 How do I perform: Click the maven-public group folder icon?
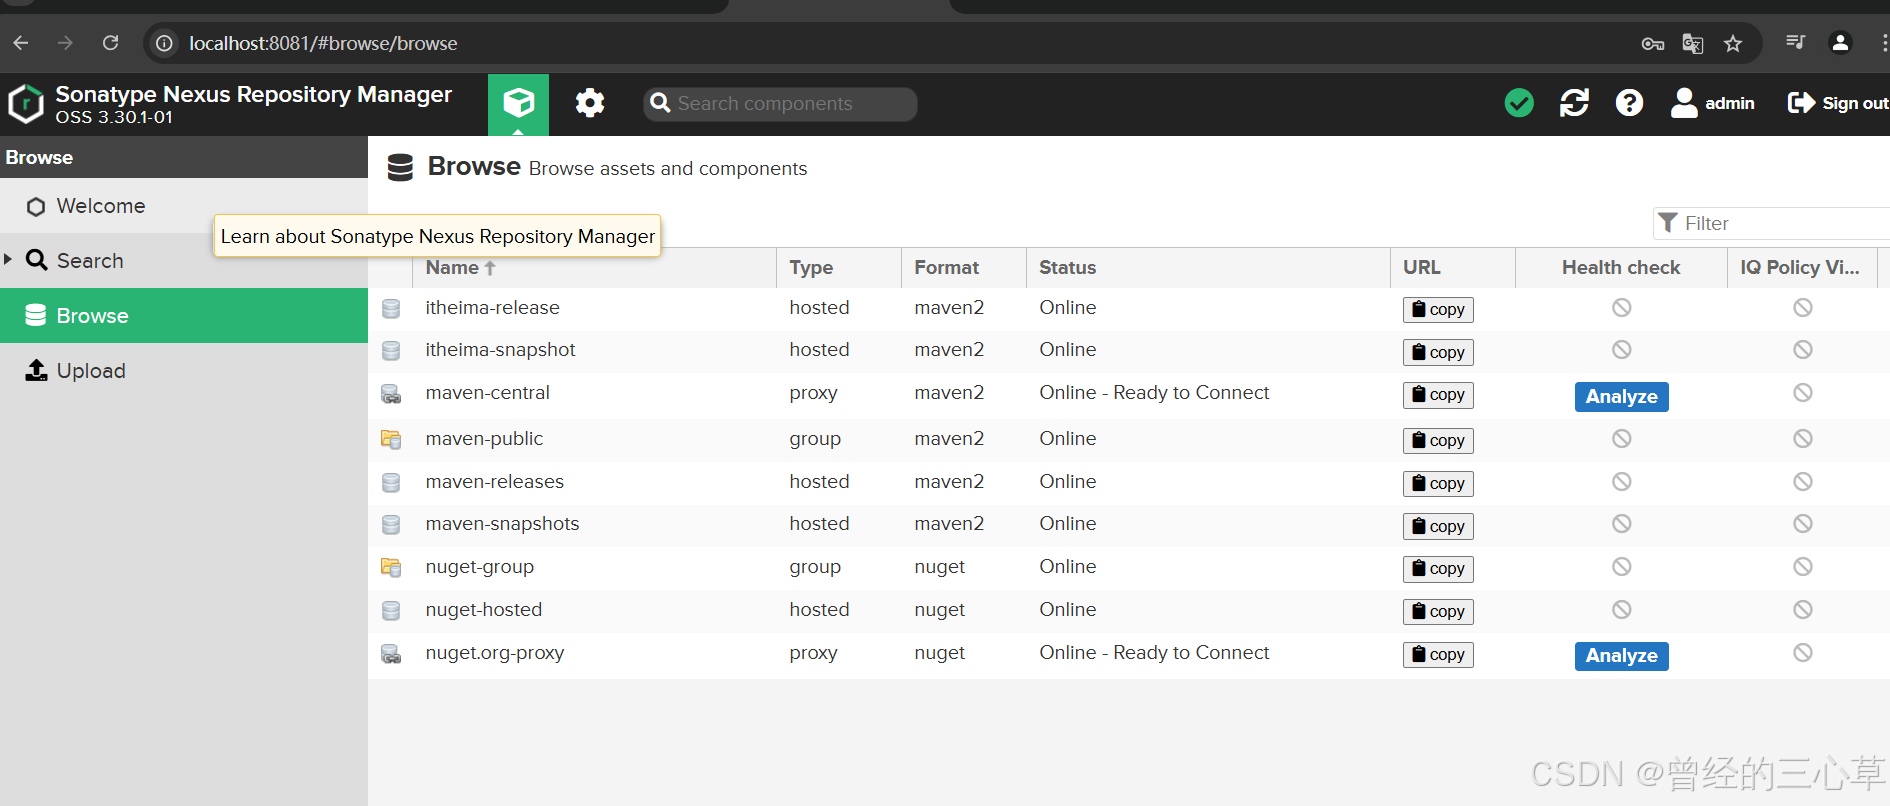(x=391, y=439)
